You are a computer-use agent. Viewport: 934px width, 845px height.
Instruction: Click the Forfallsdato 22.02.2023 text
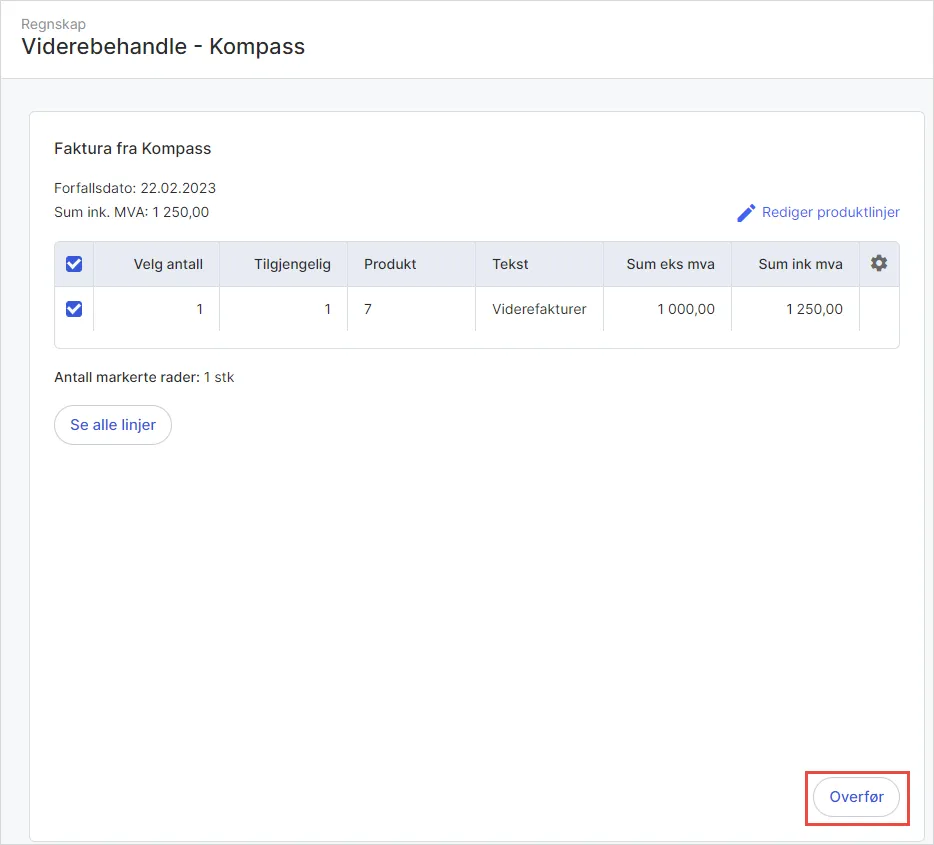click(x=135, y=188)
